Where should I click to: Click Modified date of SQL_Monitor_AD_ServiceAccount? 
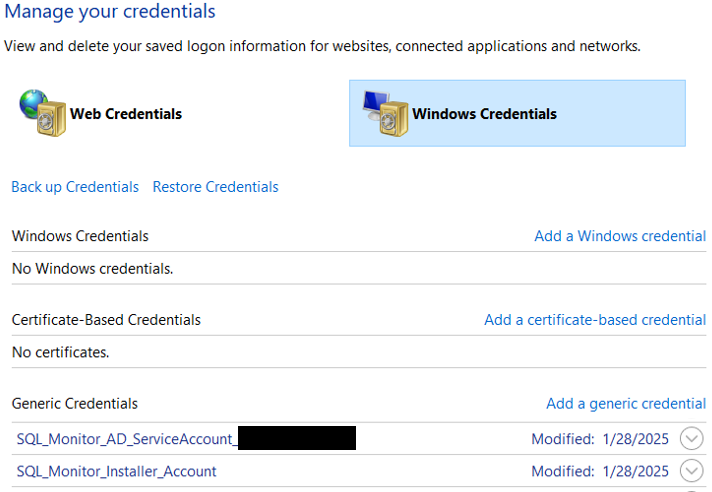click(x=600, y=439)
